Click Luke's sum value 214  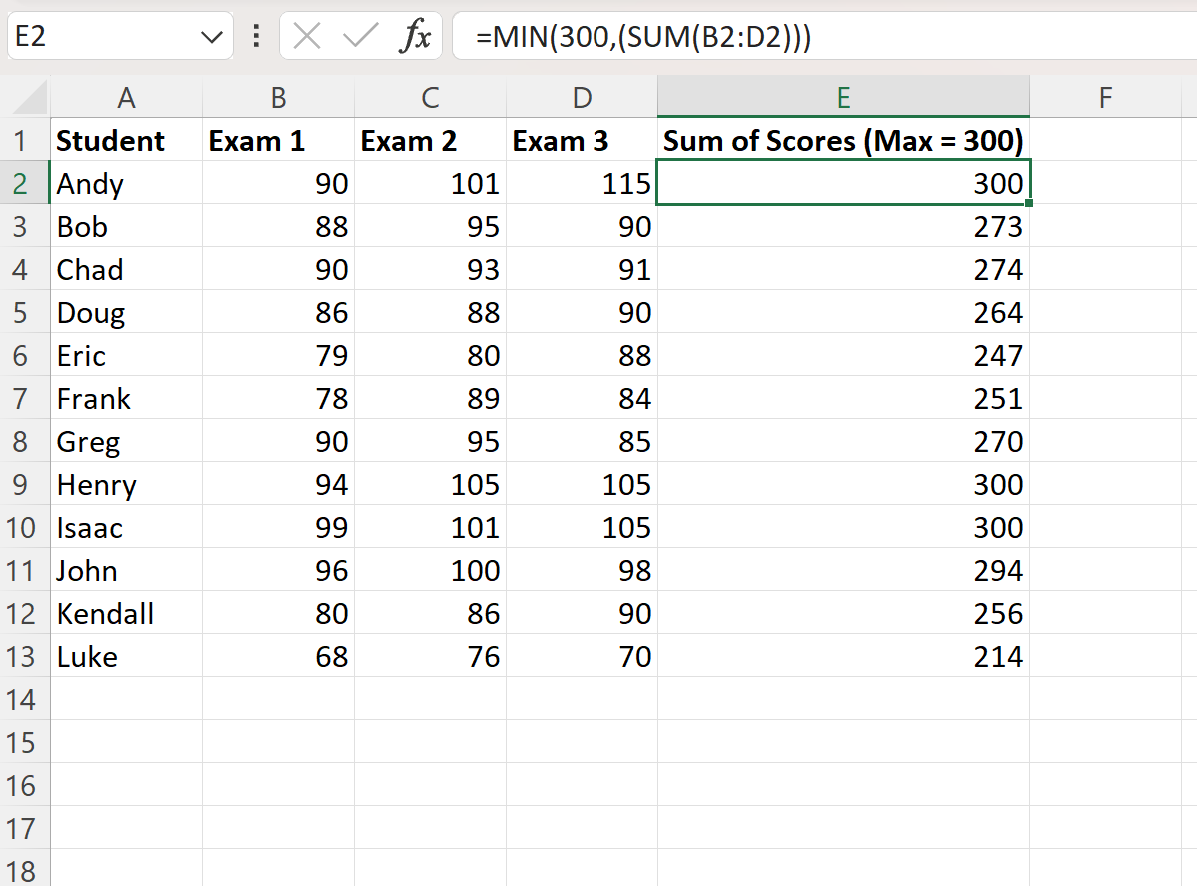pyautogui.click(x=844, y=656)
